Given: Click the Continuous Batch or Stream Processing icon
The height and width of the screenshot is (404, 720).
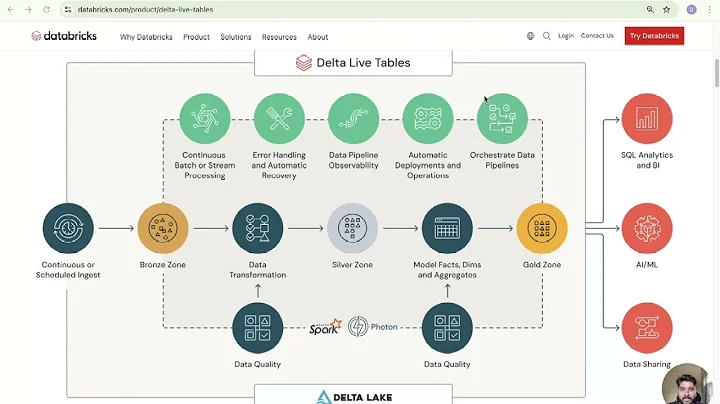Looking at the screenshot, I should tap(205, 119).
